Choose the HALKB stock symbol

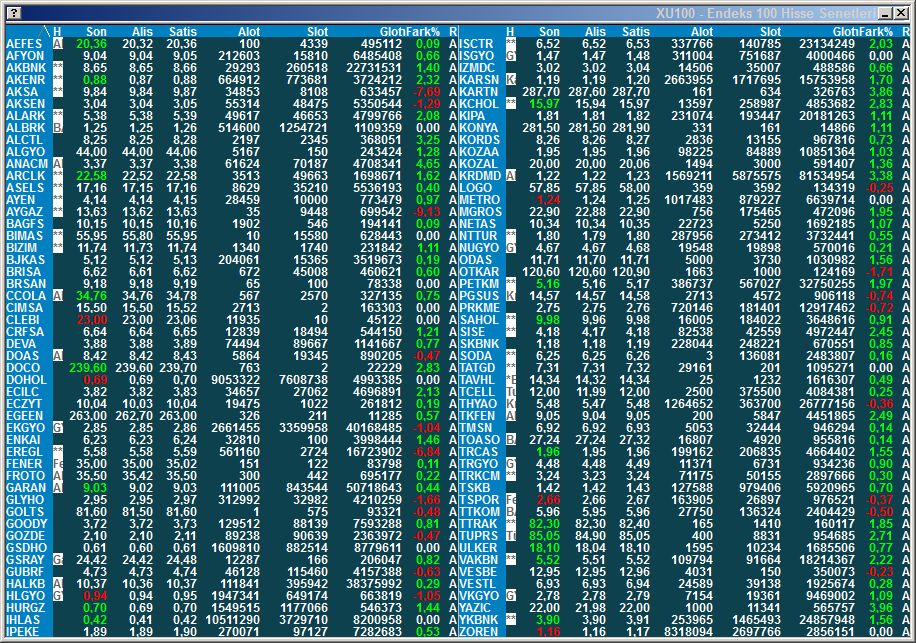click(25, 583)
